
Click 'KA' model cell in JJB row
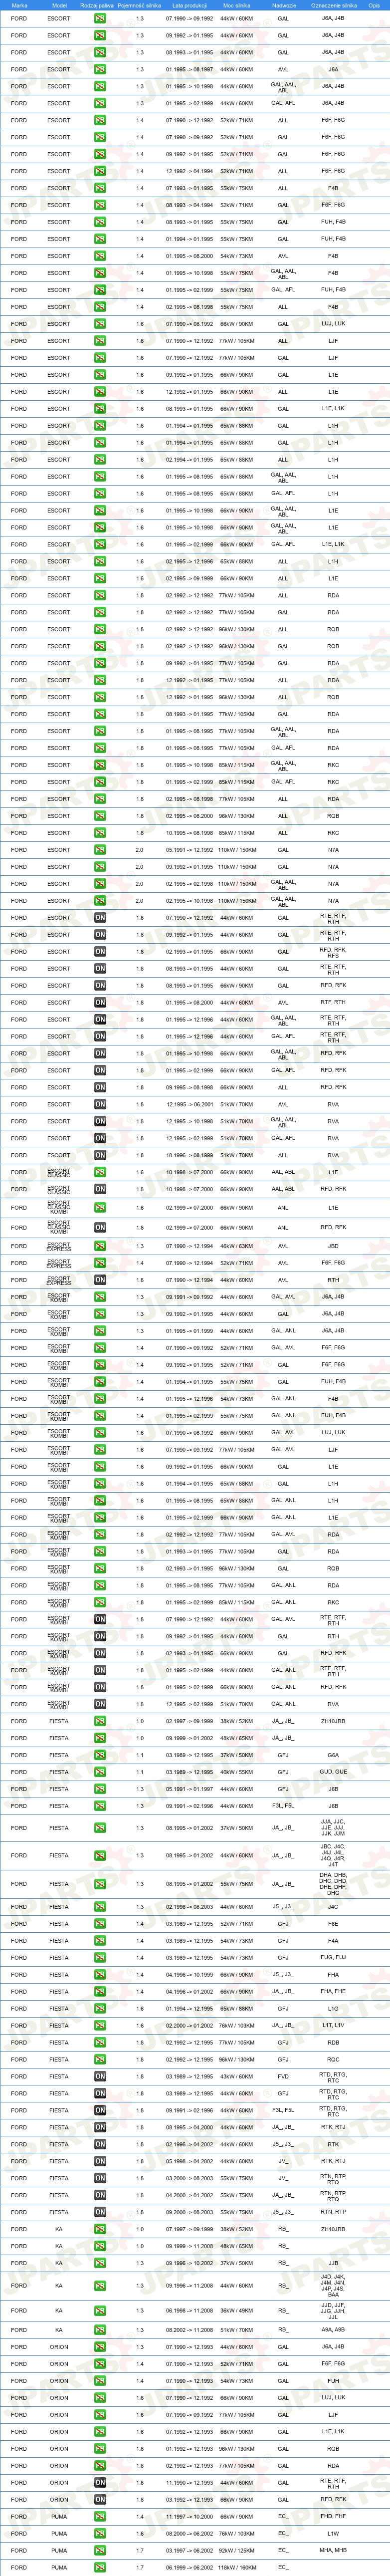click(x=59, y=2263)
